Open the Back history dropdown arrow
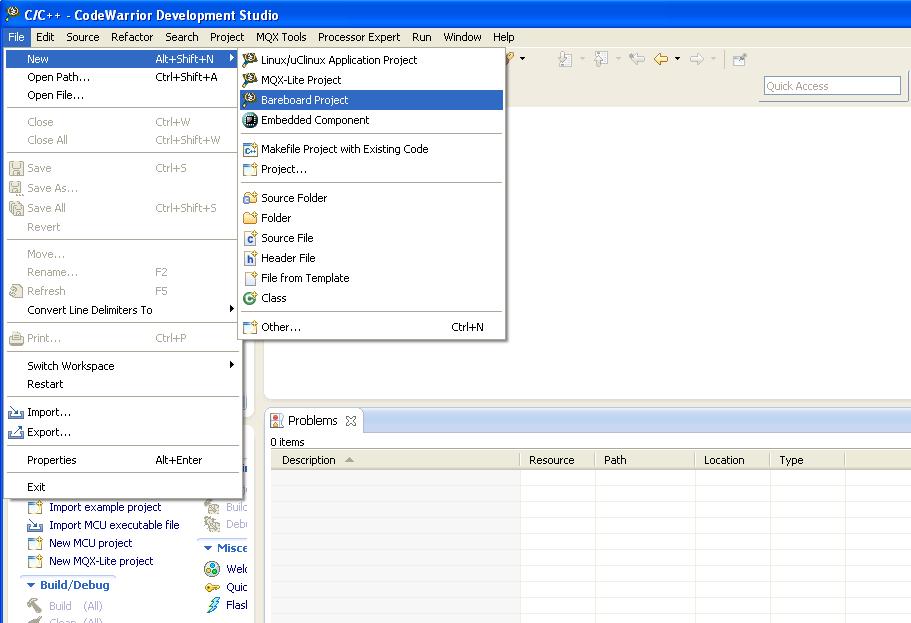The height and width of the screenshot is (623, 911). point(677,59)
